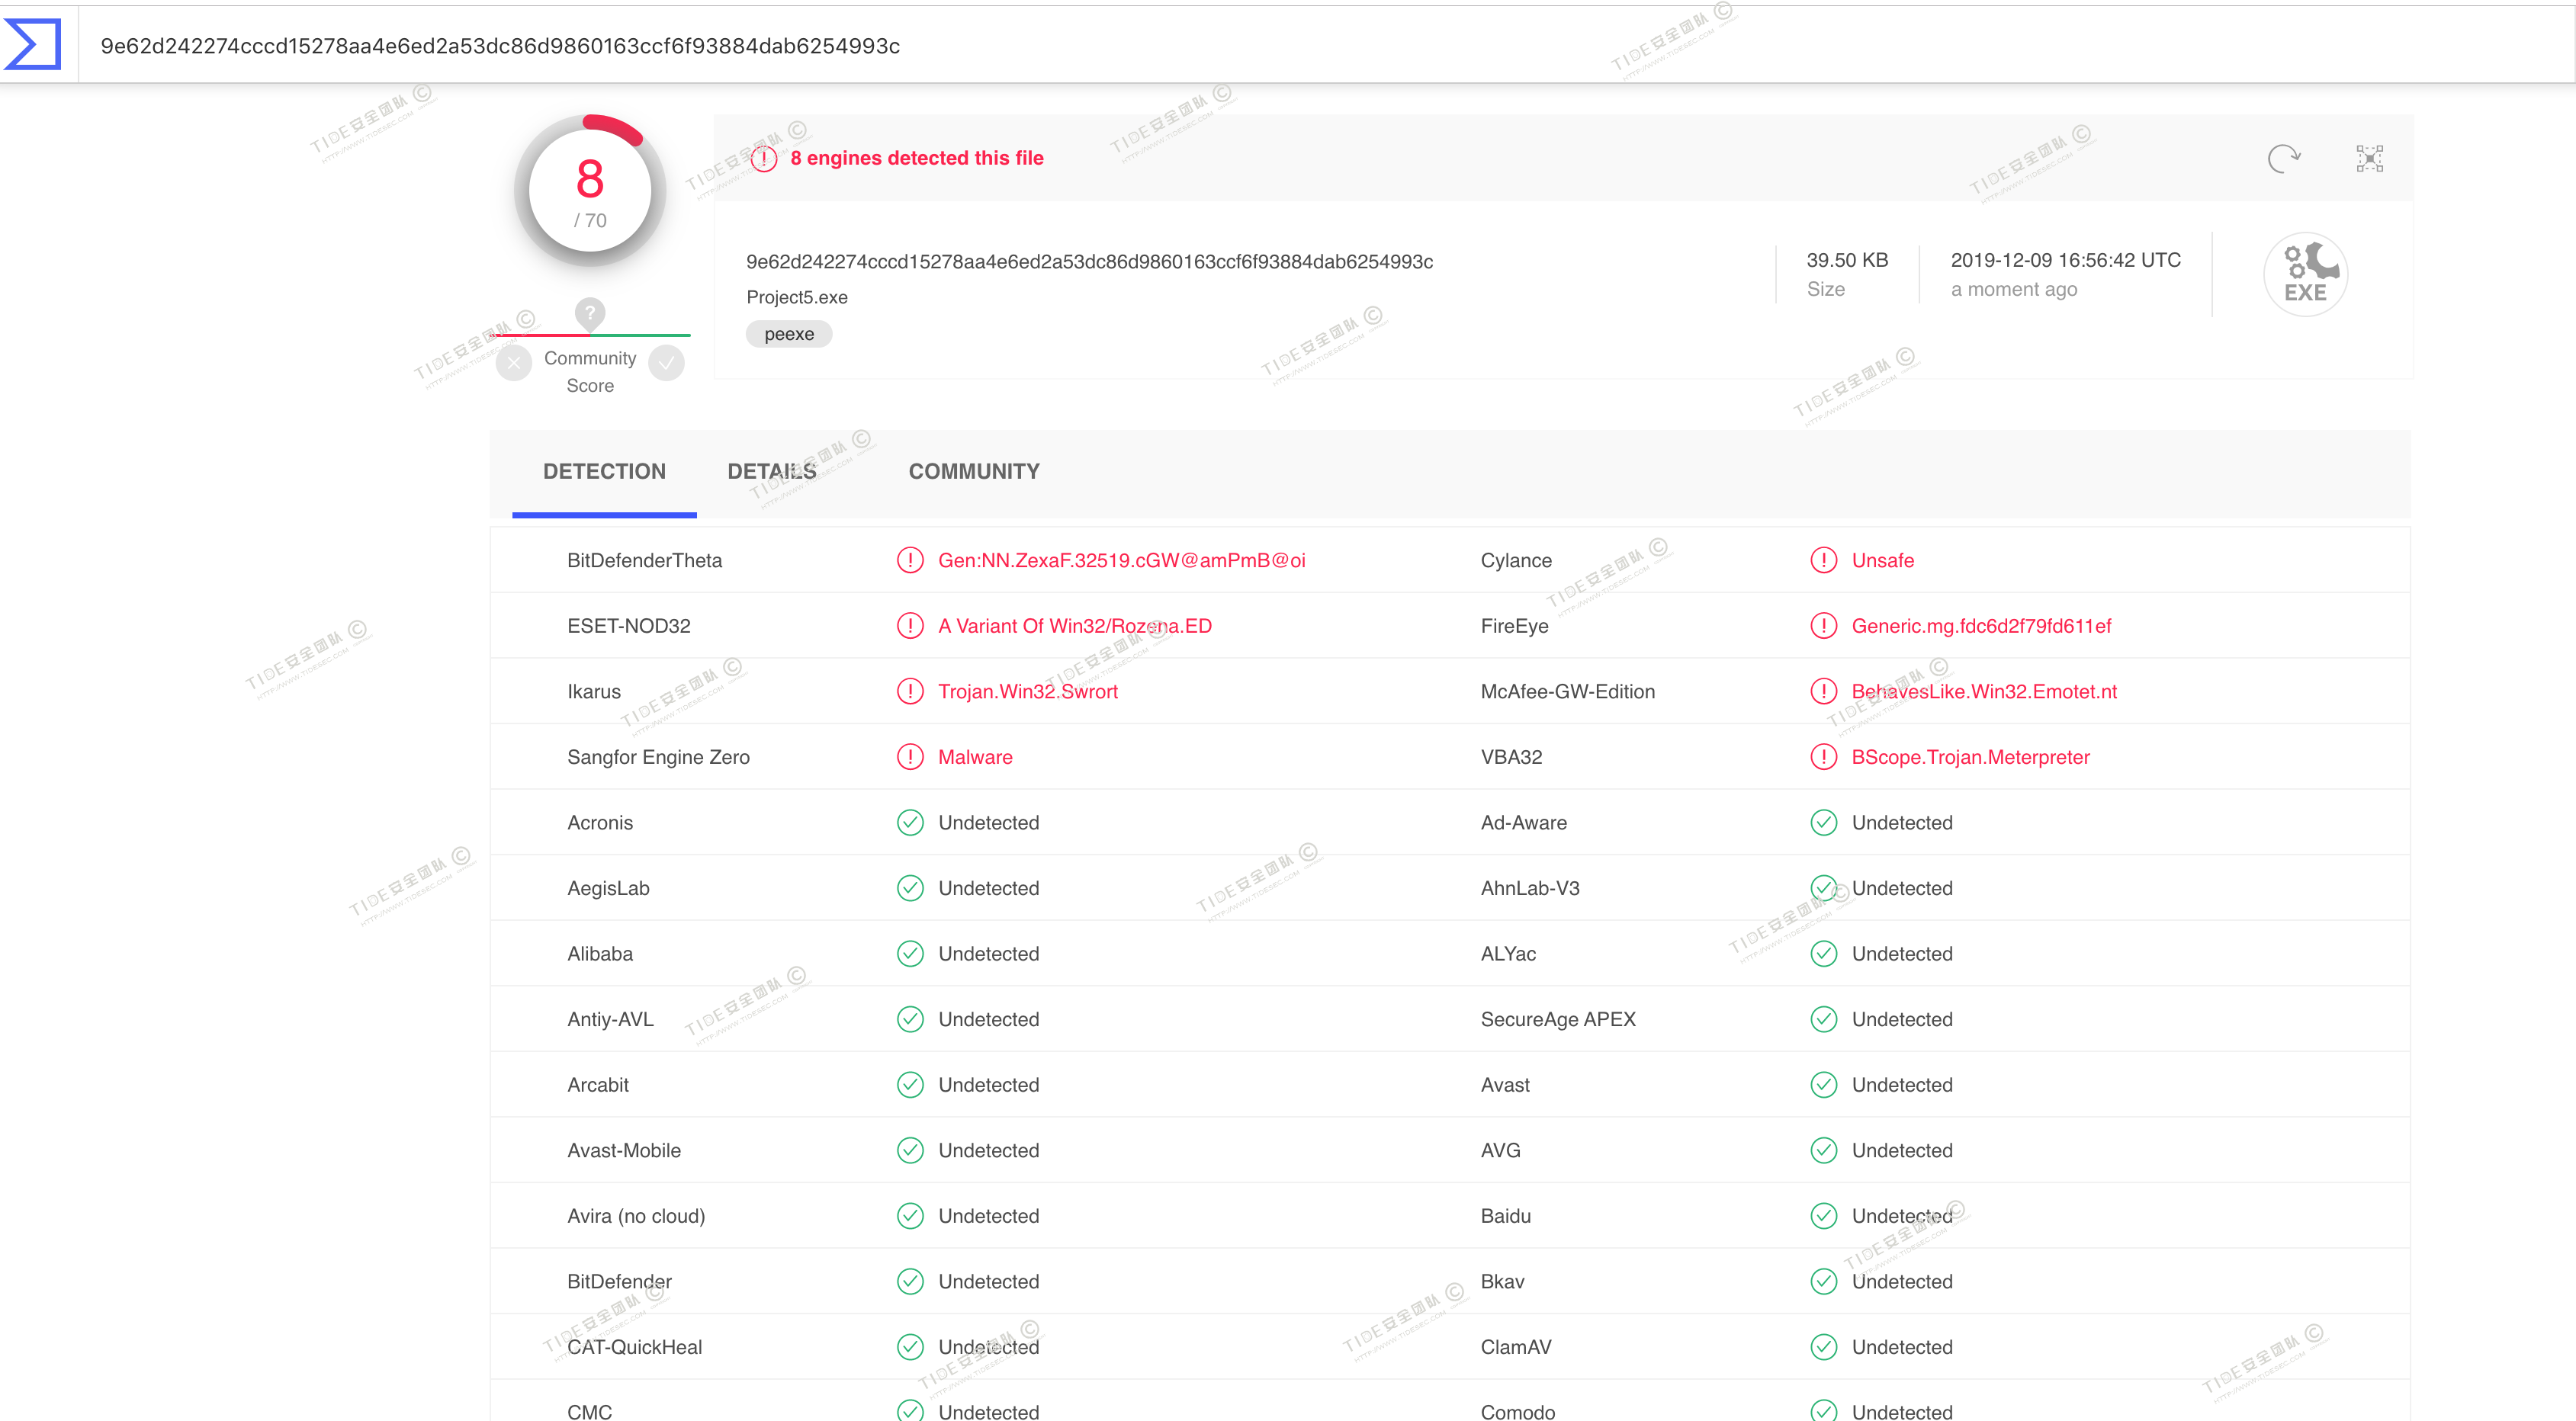
Task: Click the reanalyze refresh icon
Action: (x=2283, y=158)
